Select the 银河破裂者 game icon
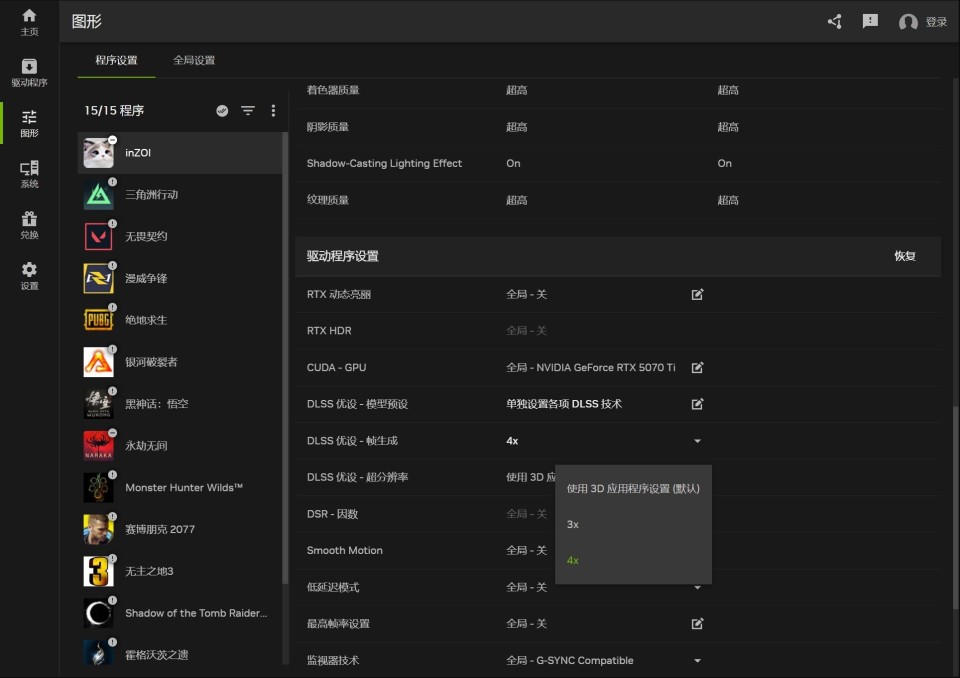 (99, 362)
